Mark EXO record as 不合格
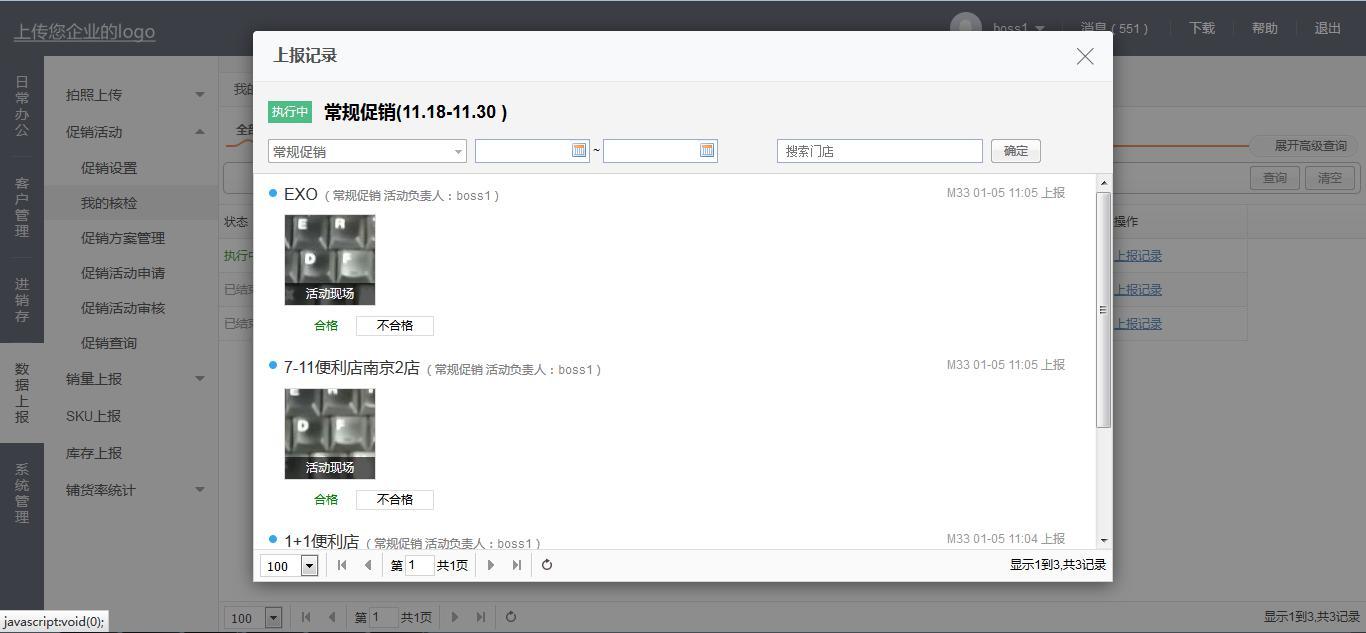Image resolution: width=1366 pixels, height=633 pixels. (395, 326)
